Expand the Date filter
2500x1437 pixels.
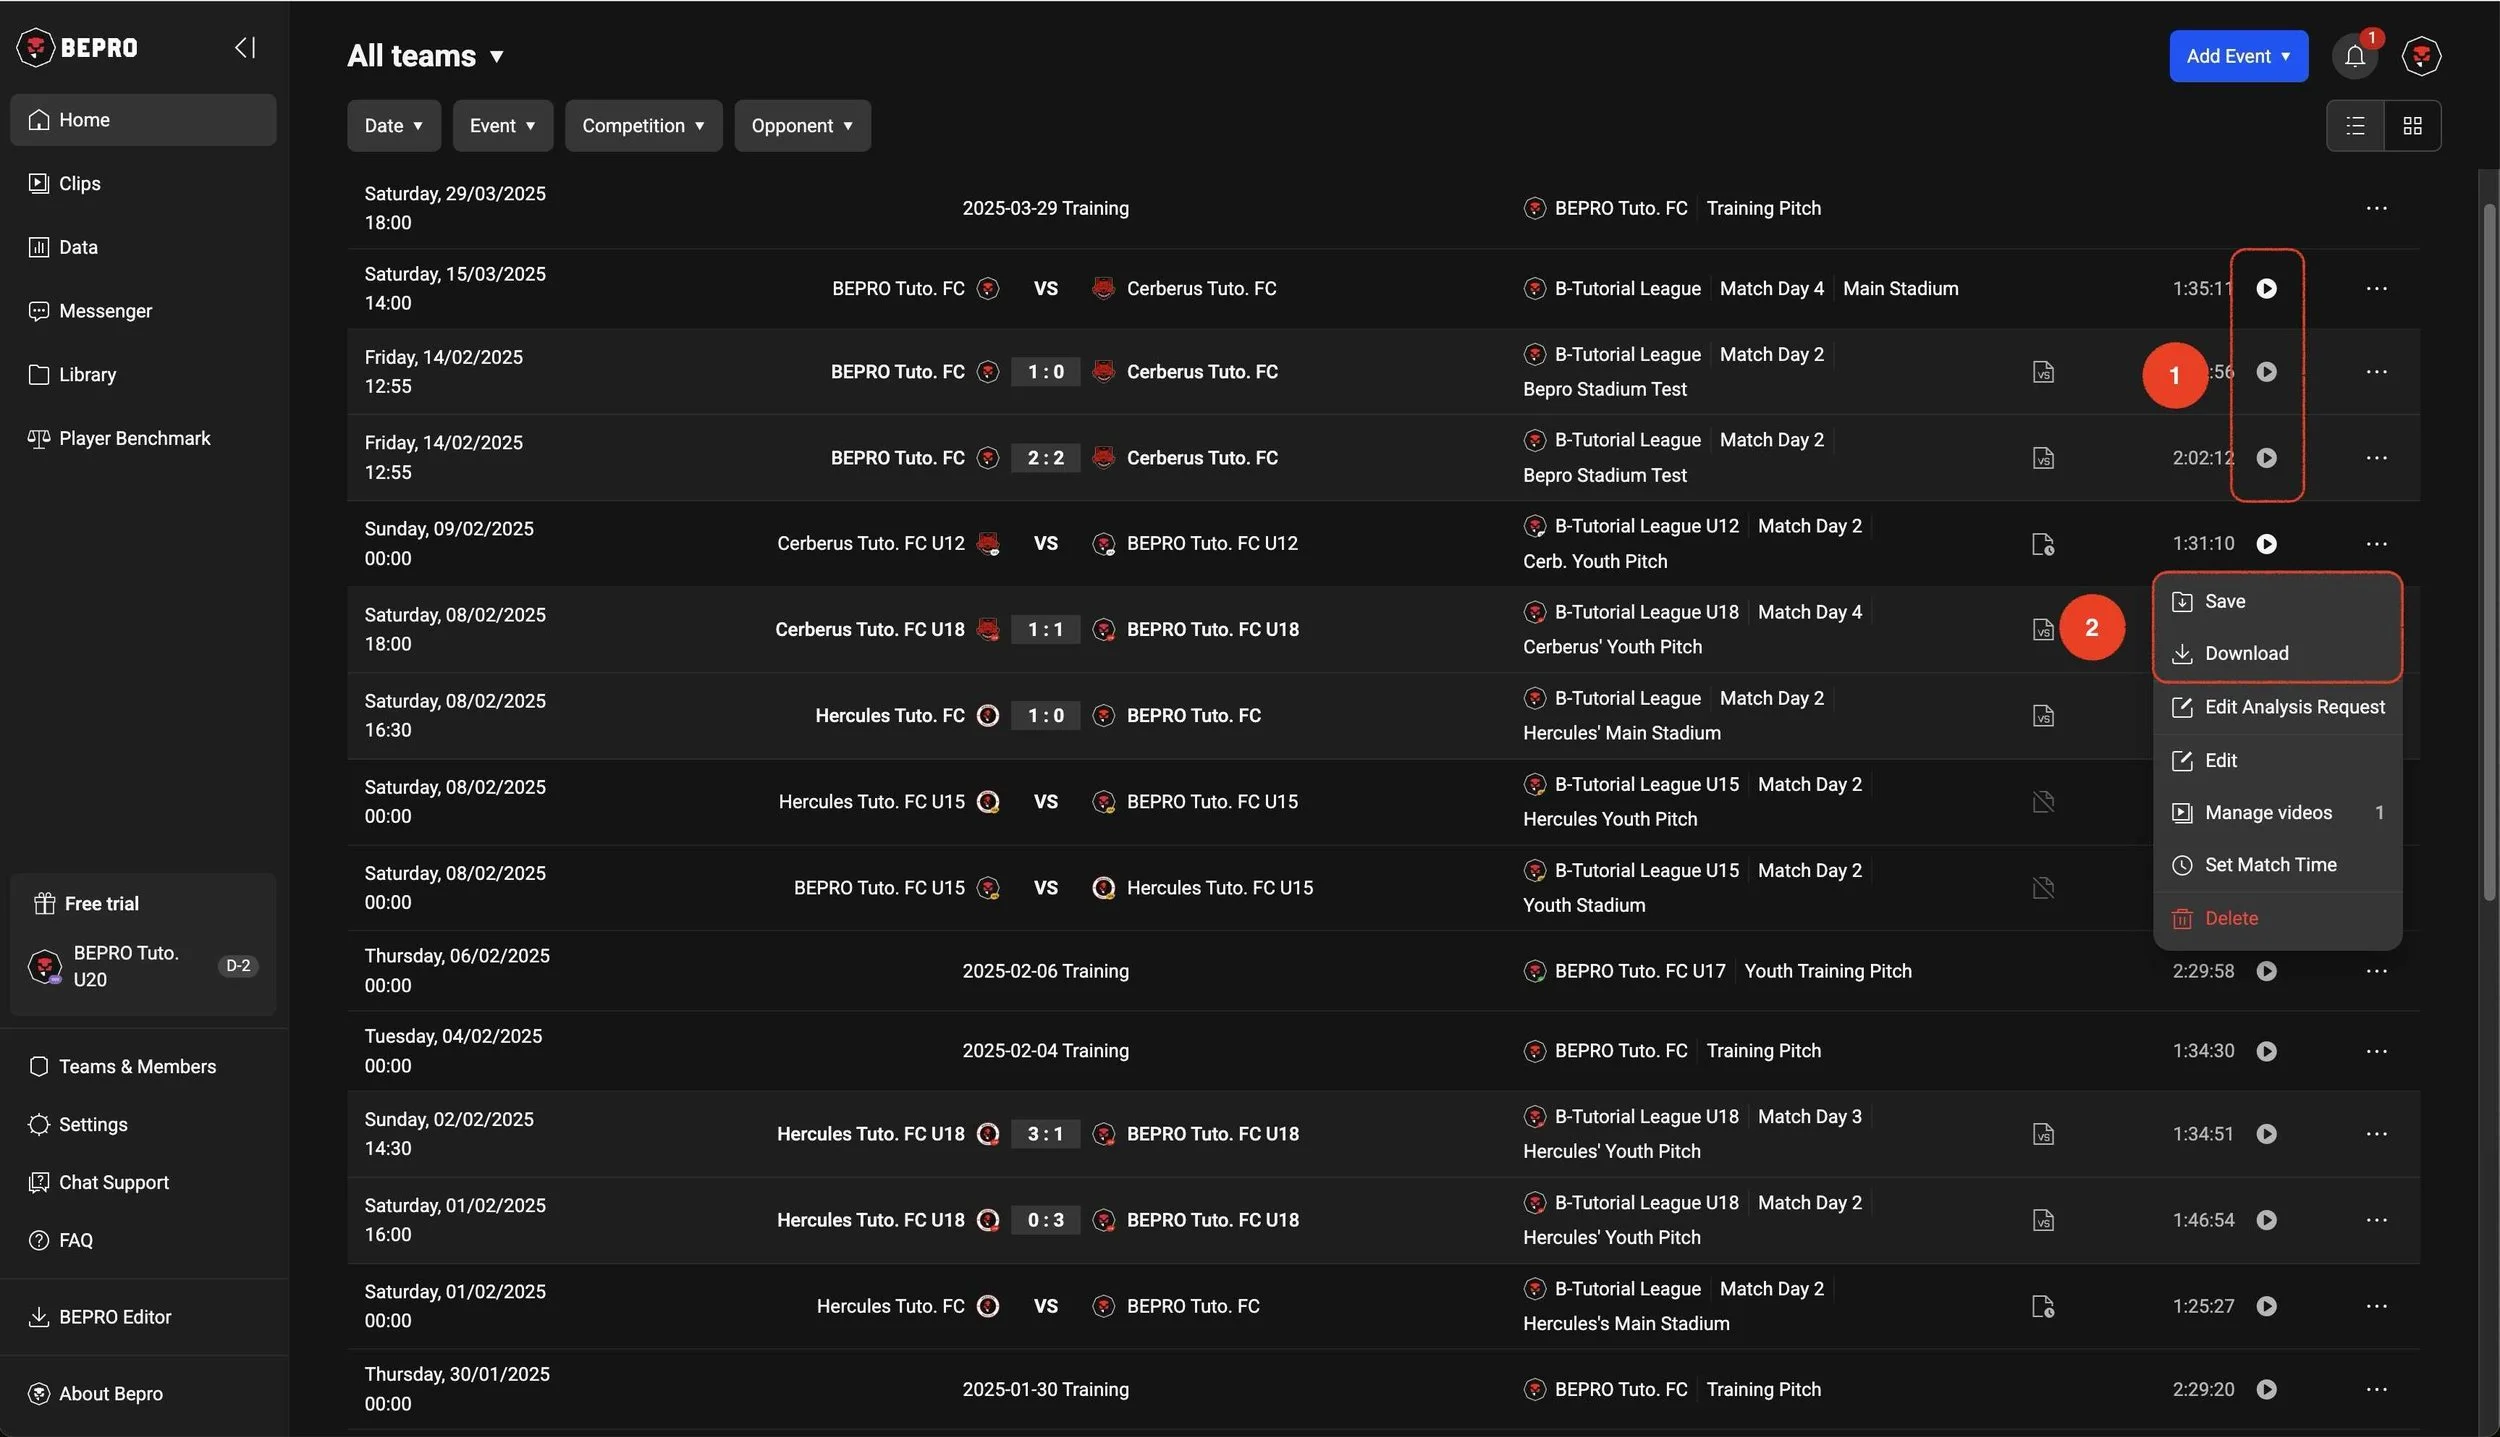[x=393, y=126]
